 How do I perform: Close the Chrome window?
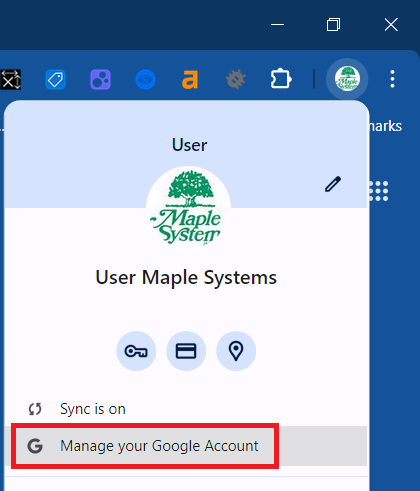pos(391,24)
